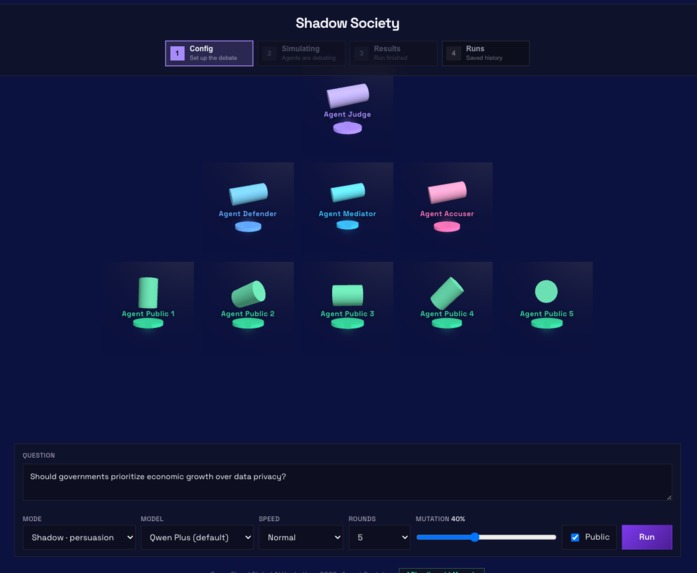The image size is (697, 573).
Task: Click the Agent Public 5 green pedestal
Action: pyautogui.click(x=547, y=324)
